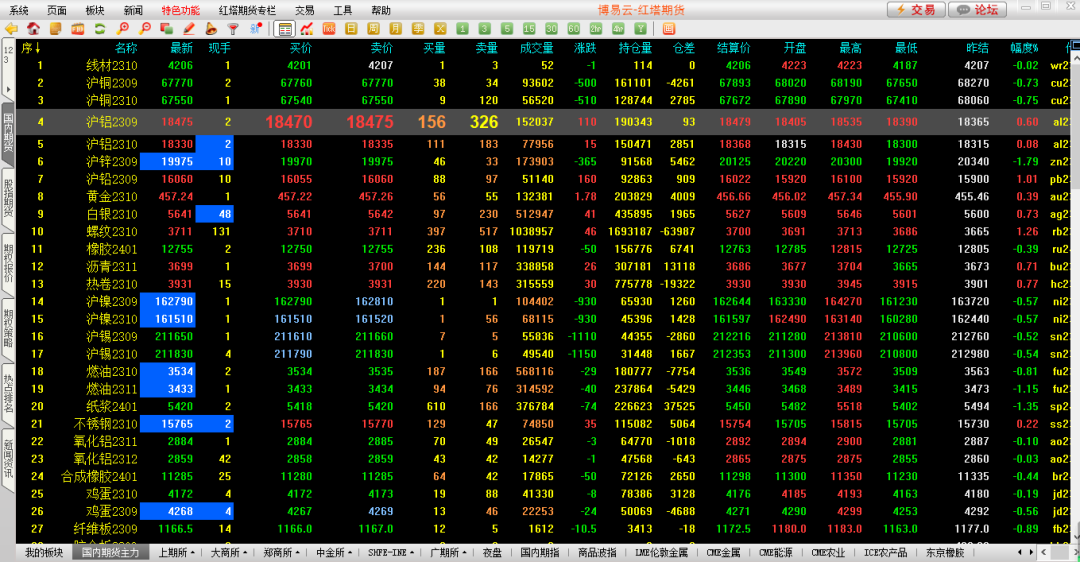Click the yellow back arrow icon
Screen dimensions: 1080x562
click(12, 29)
